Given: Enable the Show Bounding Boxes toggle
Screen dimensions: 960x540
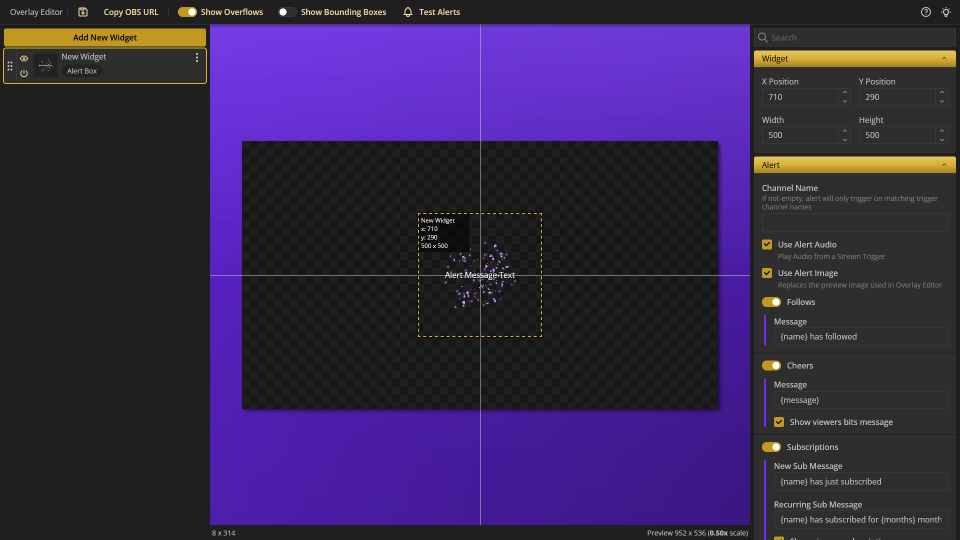Looking at the screenshot, I should [287, 12].
